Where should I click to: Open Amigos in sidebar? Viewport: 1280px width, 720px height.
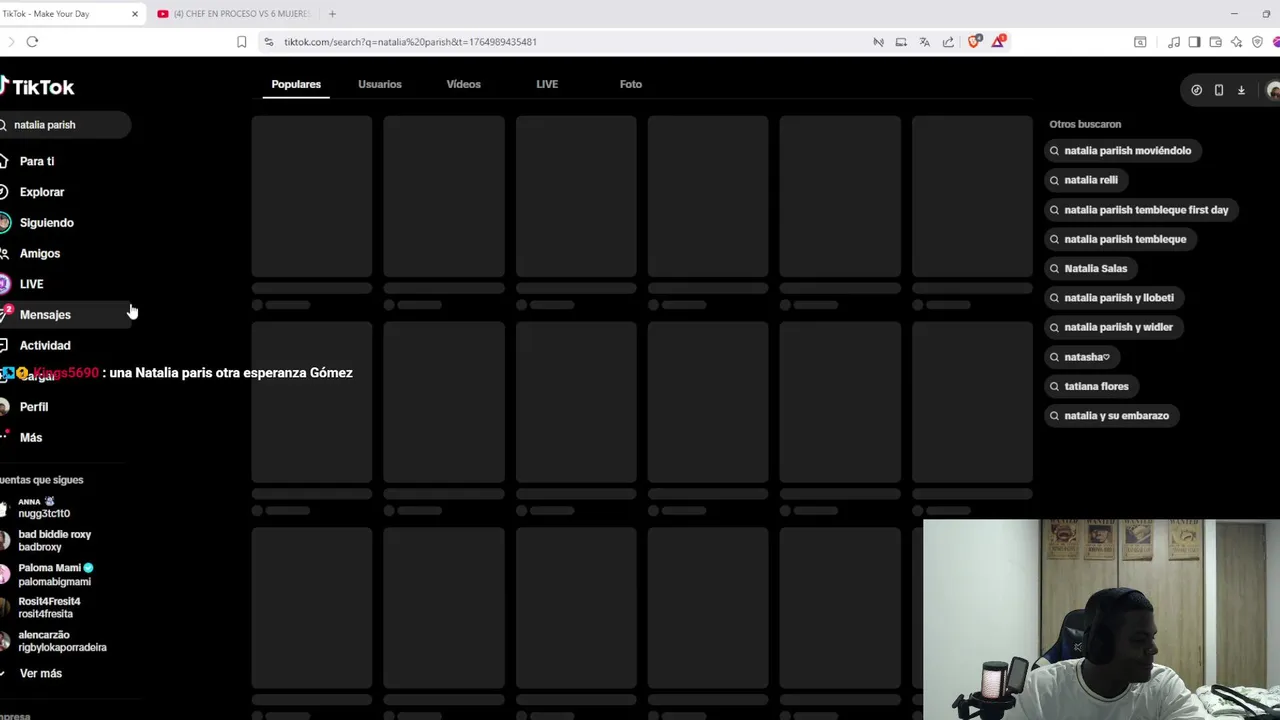[40, 254]
